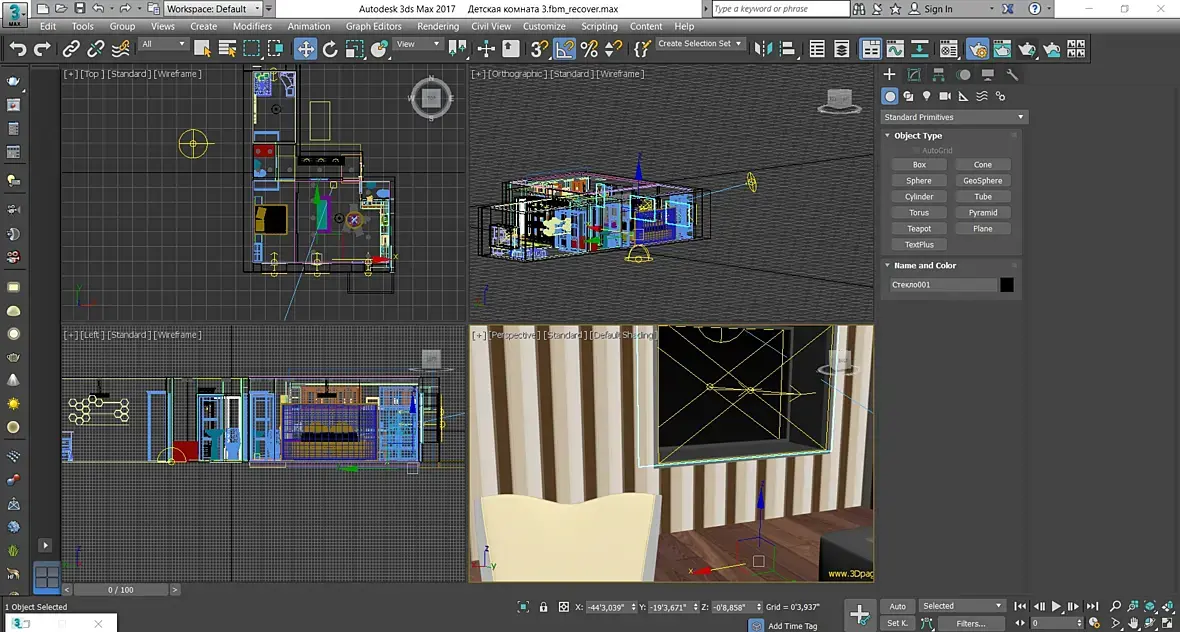Activate the Select and Rotate tool

click(330, 48)
